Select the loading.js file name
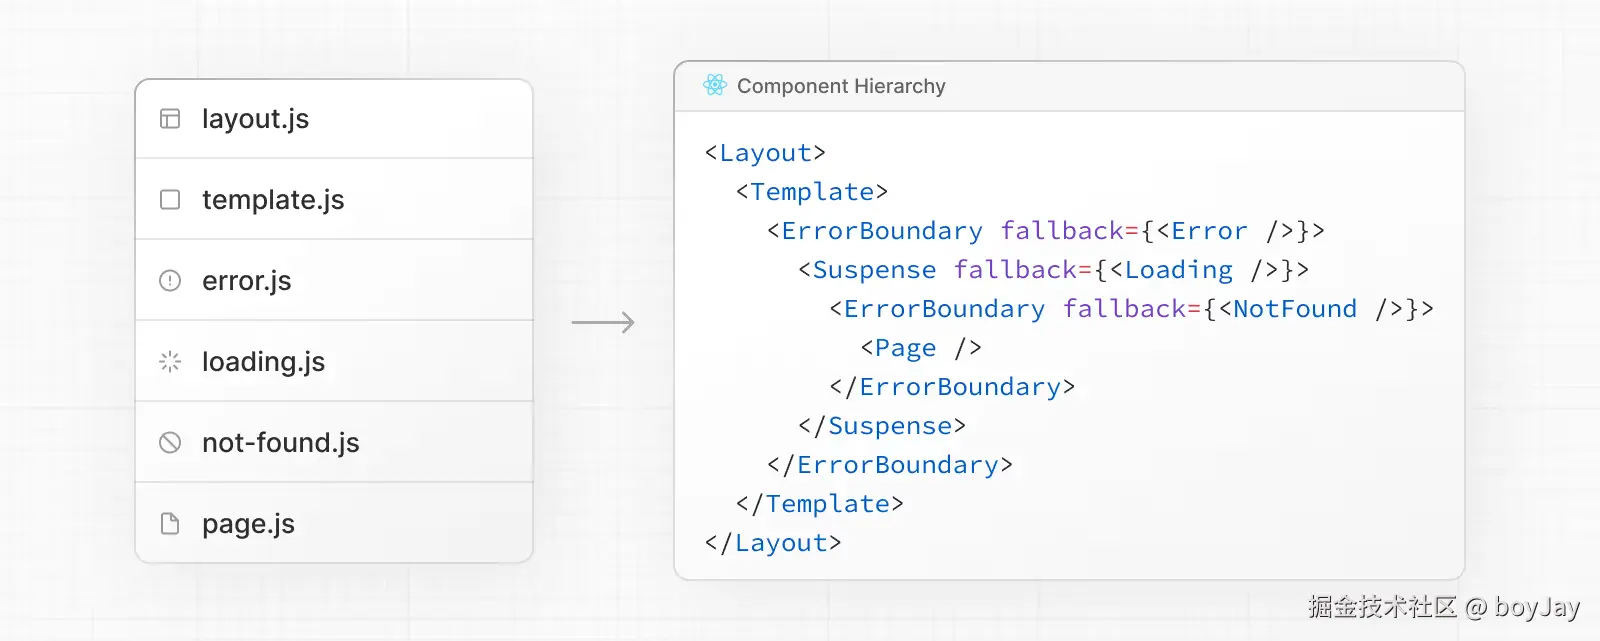The image size is (1600, 641). [263, 362]
